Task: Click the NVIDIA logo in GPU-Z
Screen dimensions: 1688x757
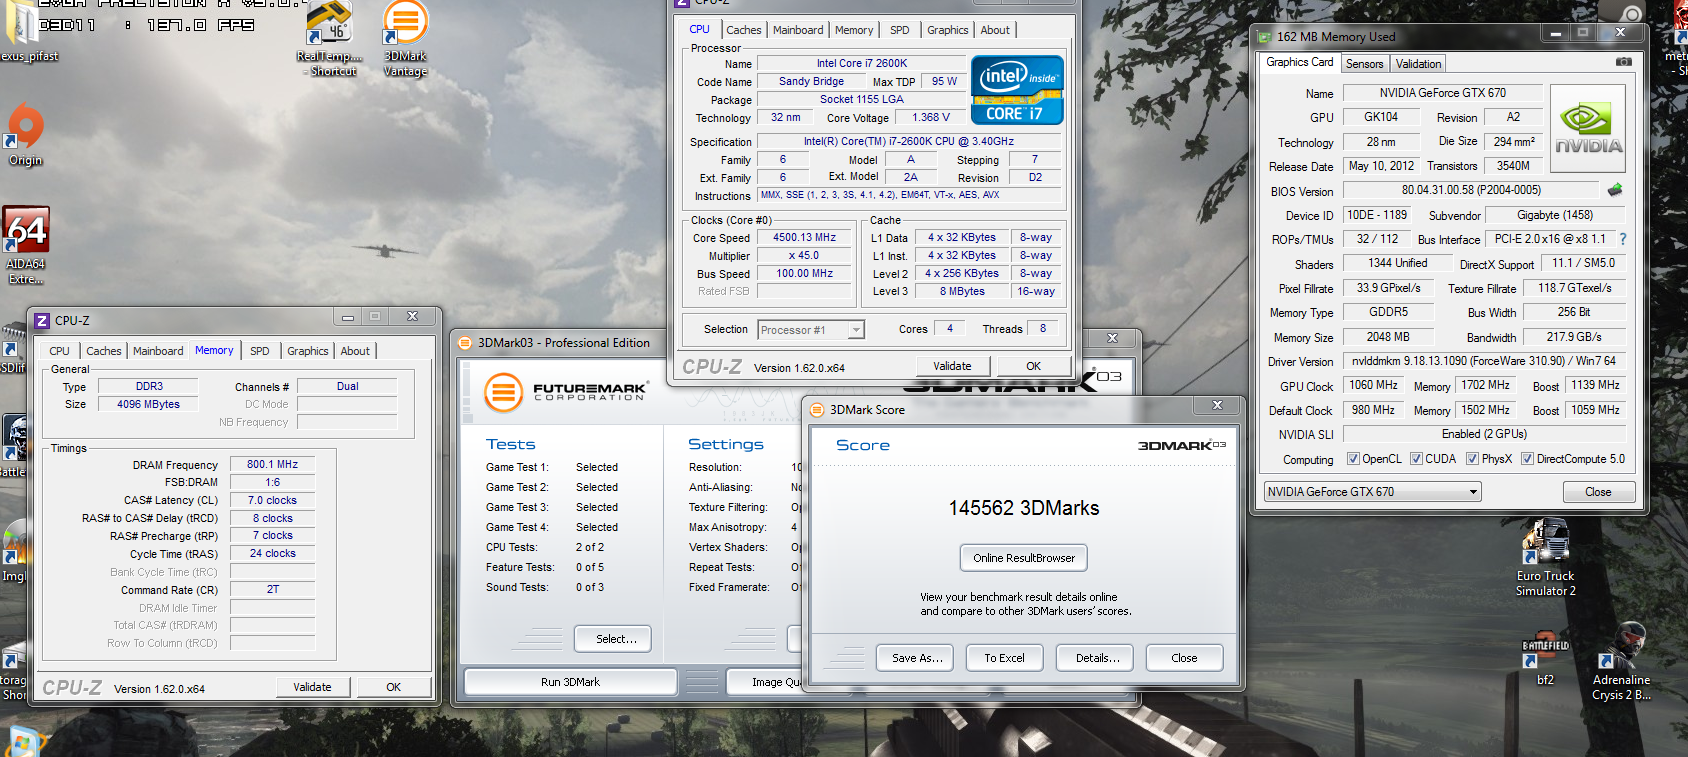Action: click(1587, 129)
